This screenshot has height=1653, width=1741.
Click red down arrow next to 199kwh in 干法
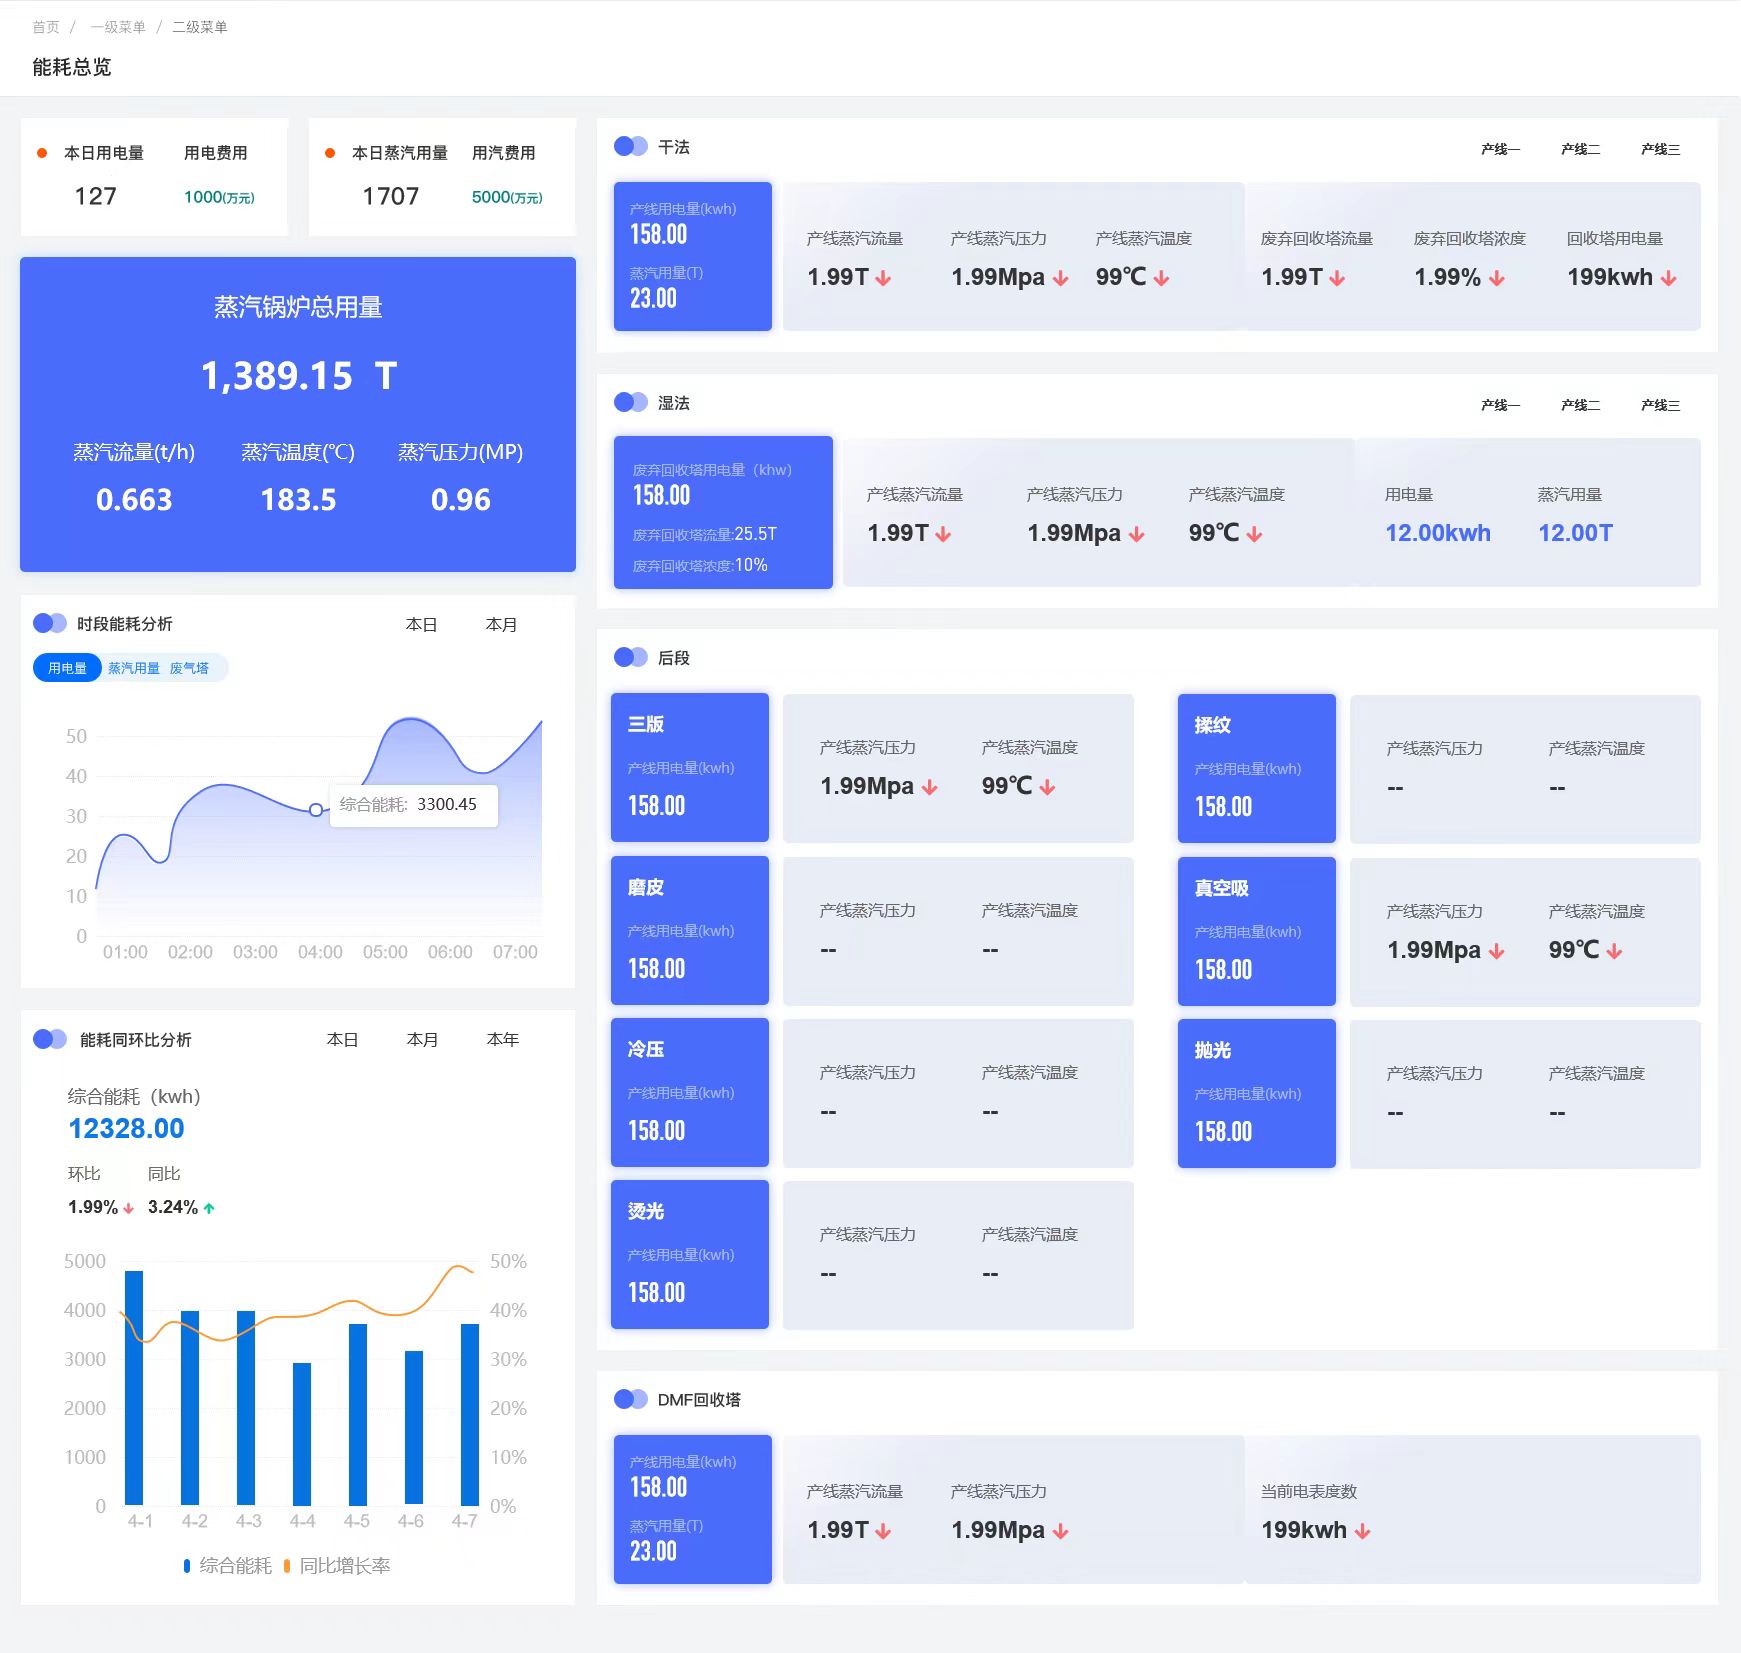point(1668,279)
